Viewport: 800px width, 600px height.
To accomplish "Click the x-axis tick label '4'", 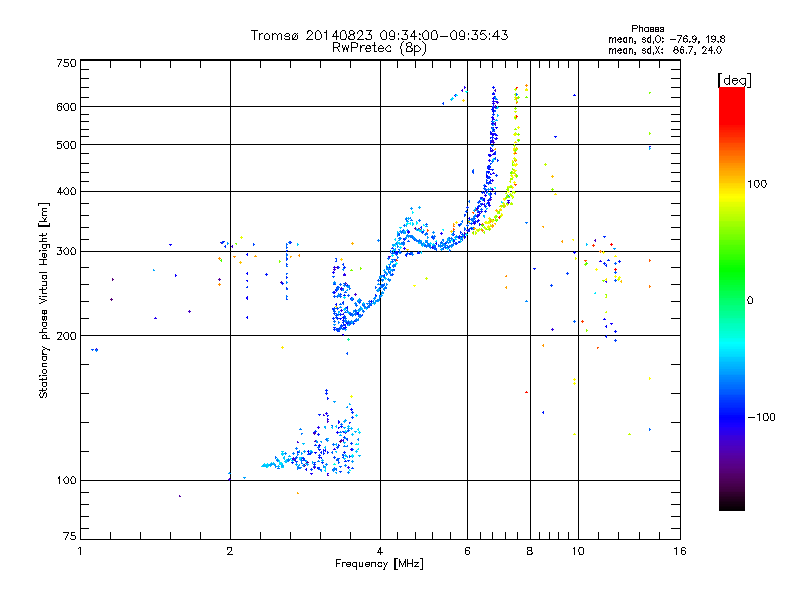I will [380, 551].
